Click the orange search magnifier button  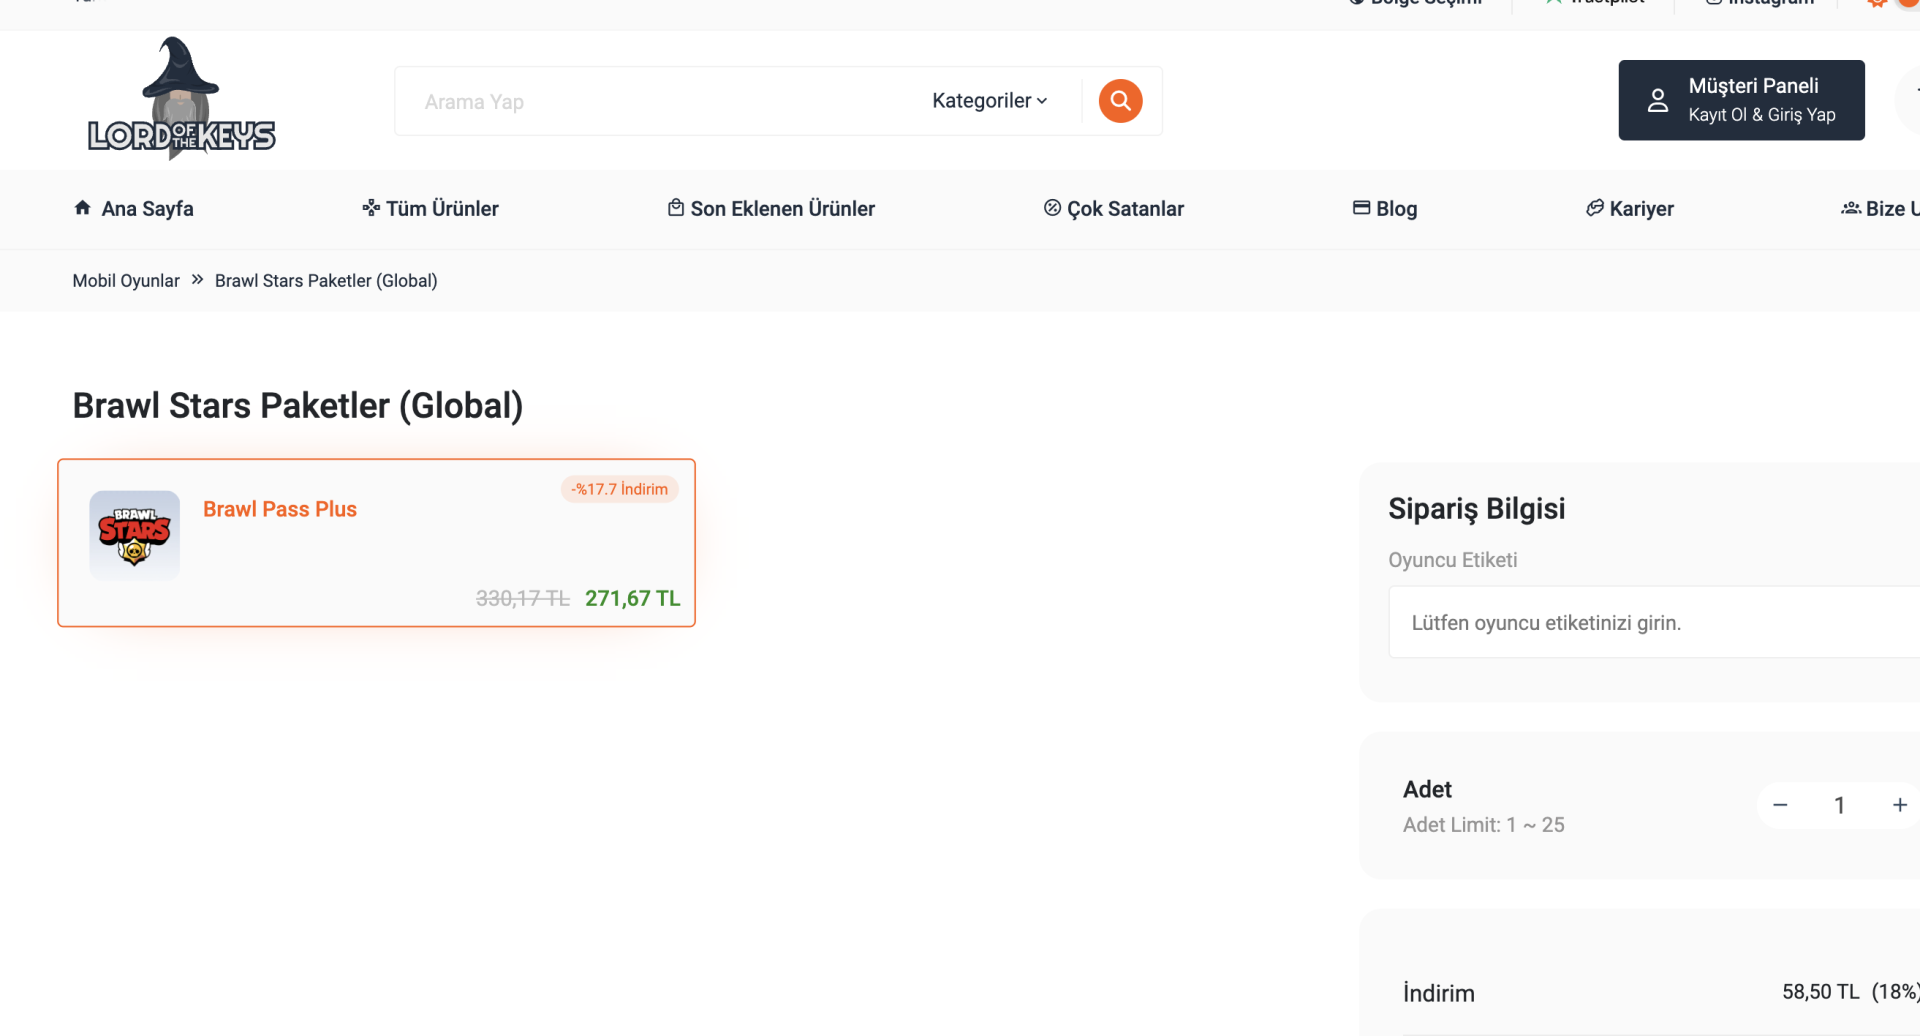pos(1120,101)
